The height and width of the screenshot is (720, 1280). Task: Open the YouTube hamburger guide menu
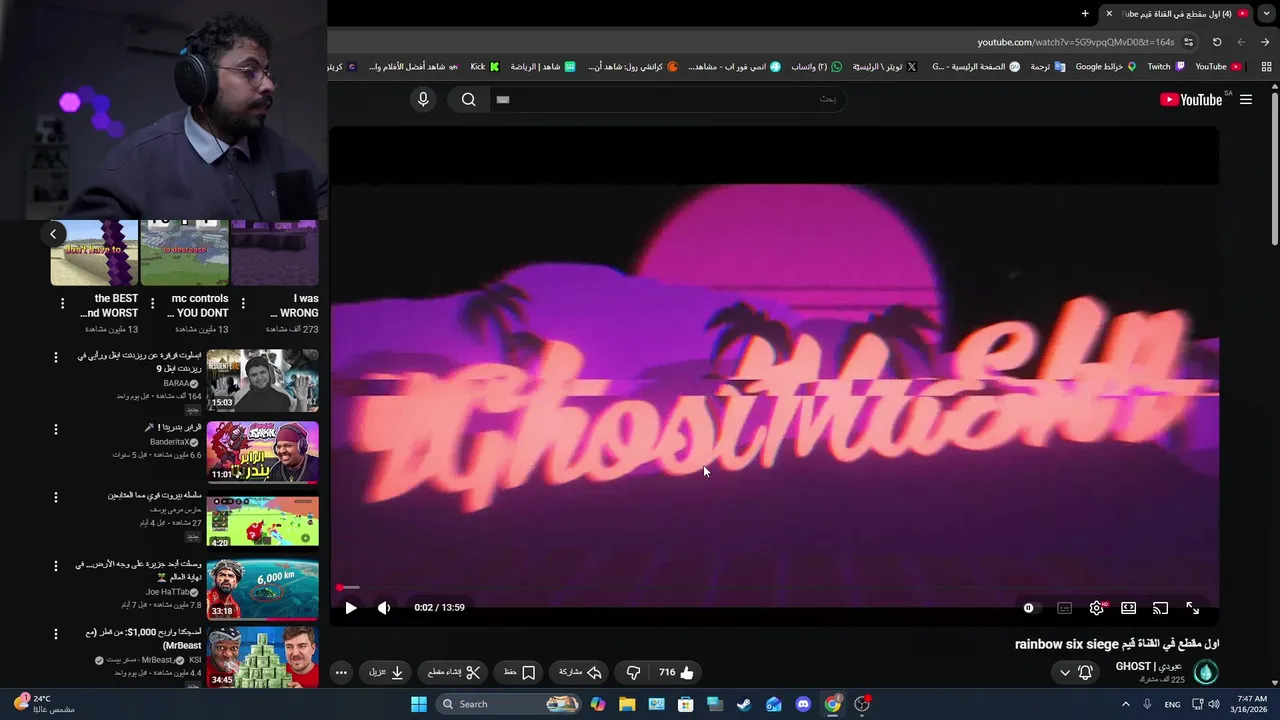[x=1246, y=99]
